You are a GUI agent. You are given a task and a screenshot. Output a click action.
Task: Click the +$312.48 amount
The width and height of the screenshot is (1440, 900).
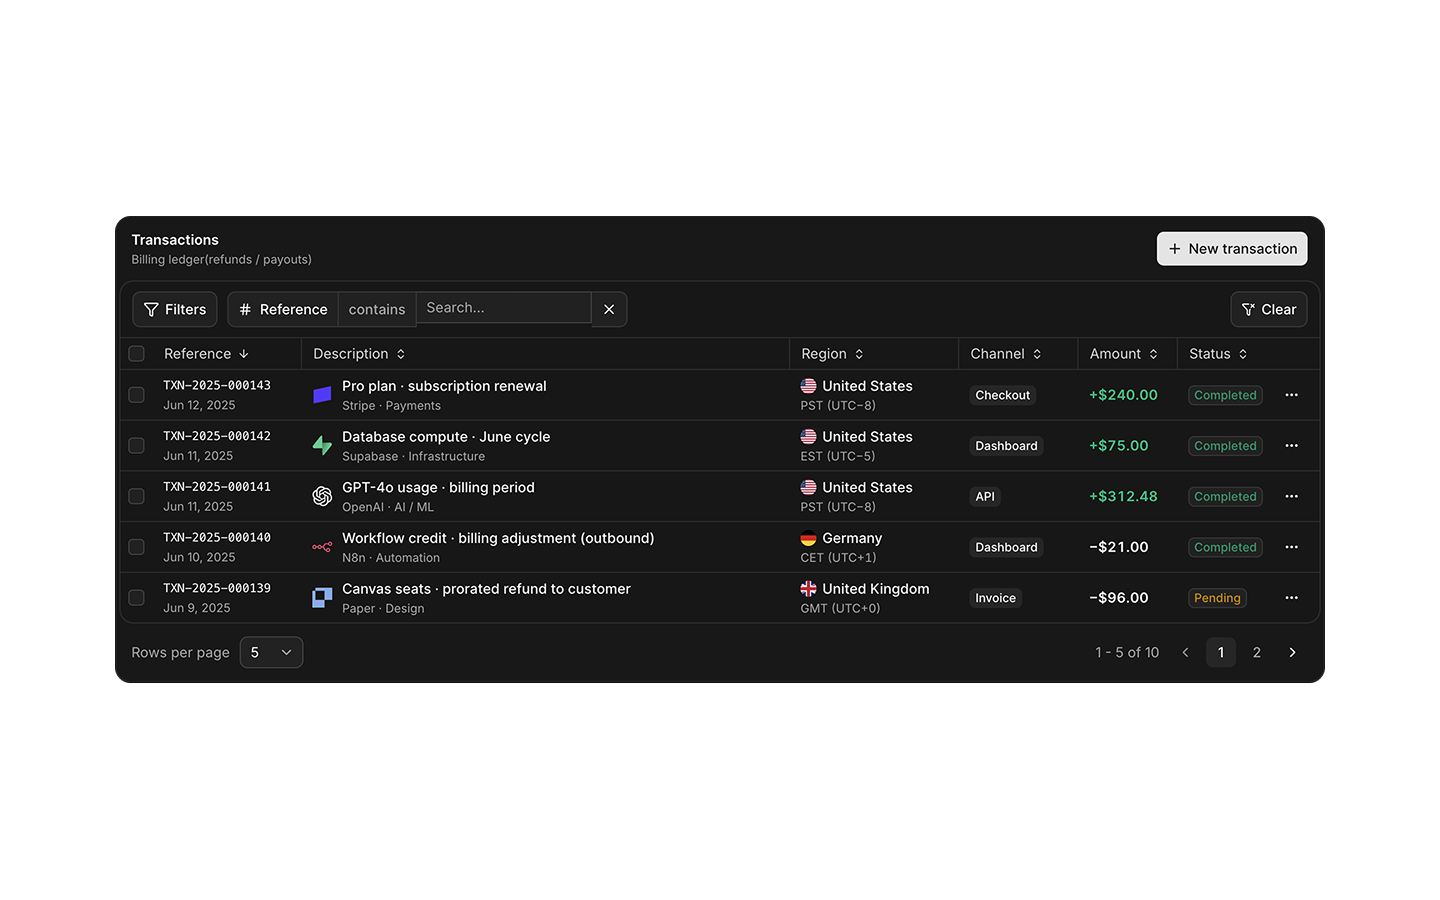point(1123,497)
